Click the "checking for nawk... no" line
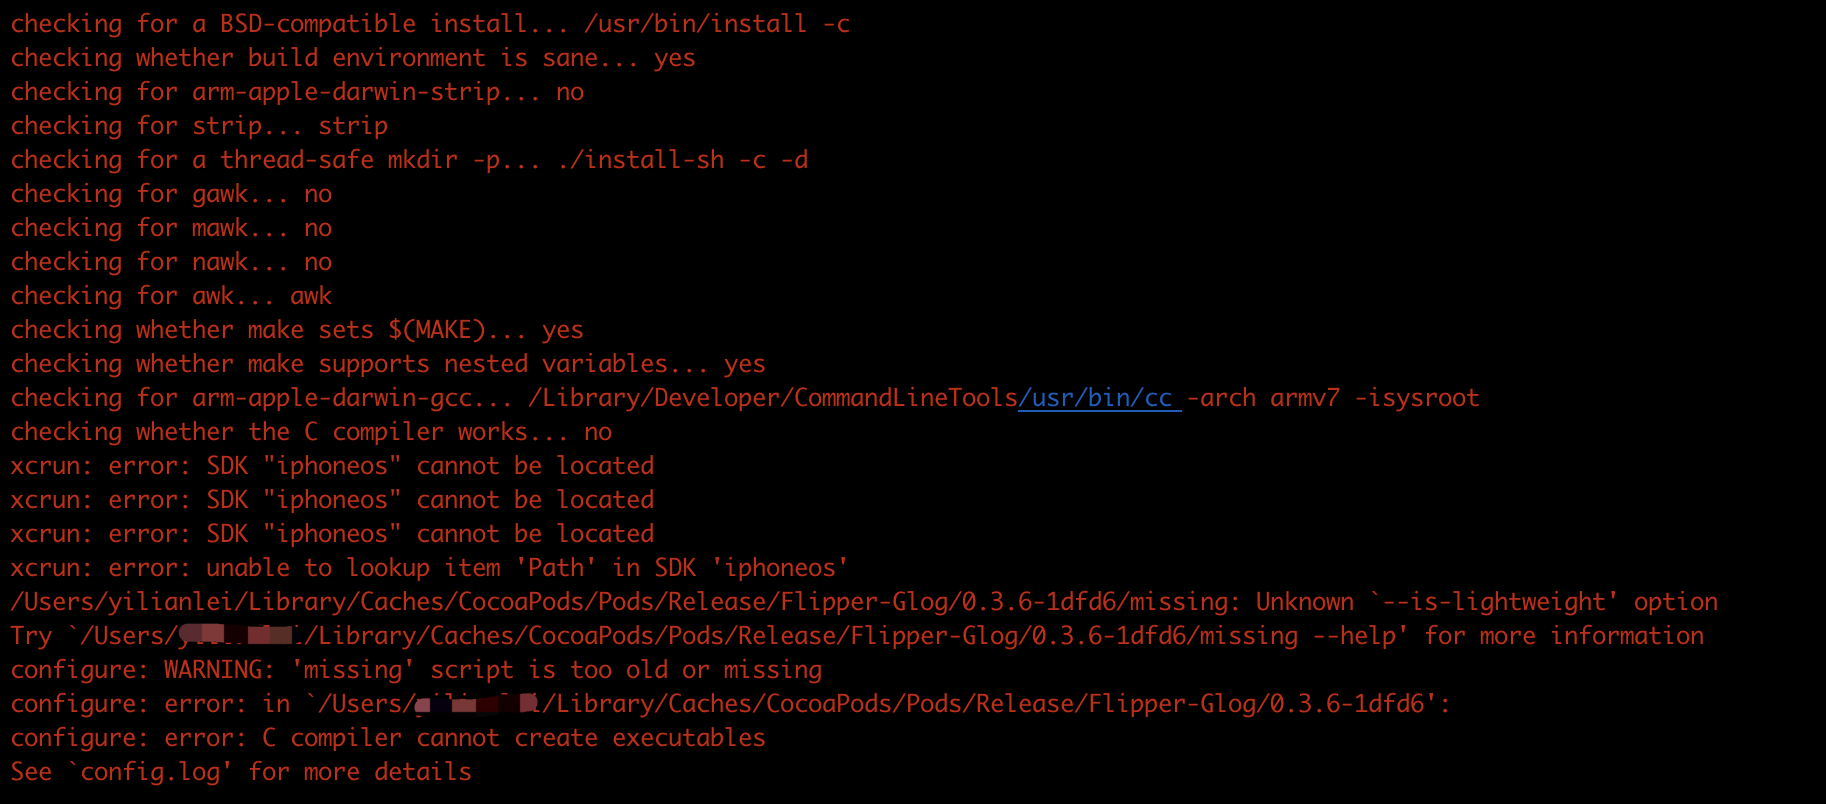Screen dimensions: 1826x804 (171, 262)
